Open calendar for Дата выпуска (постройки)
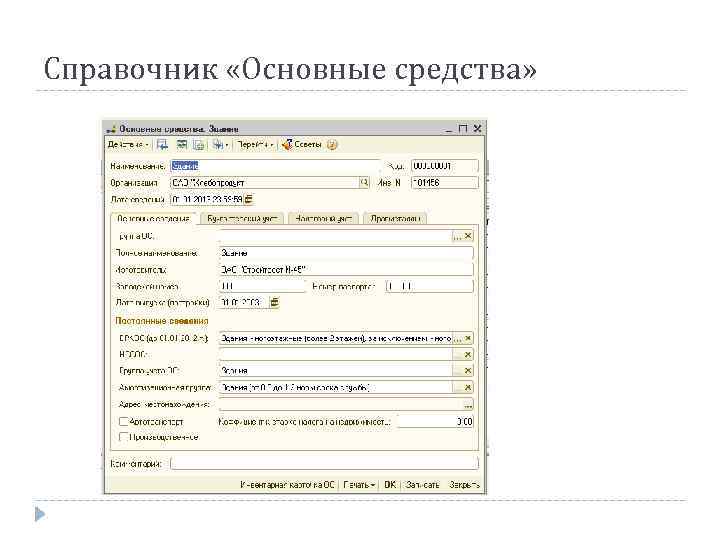 pos(274,303)
